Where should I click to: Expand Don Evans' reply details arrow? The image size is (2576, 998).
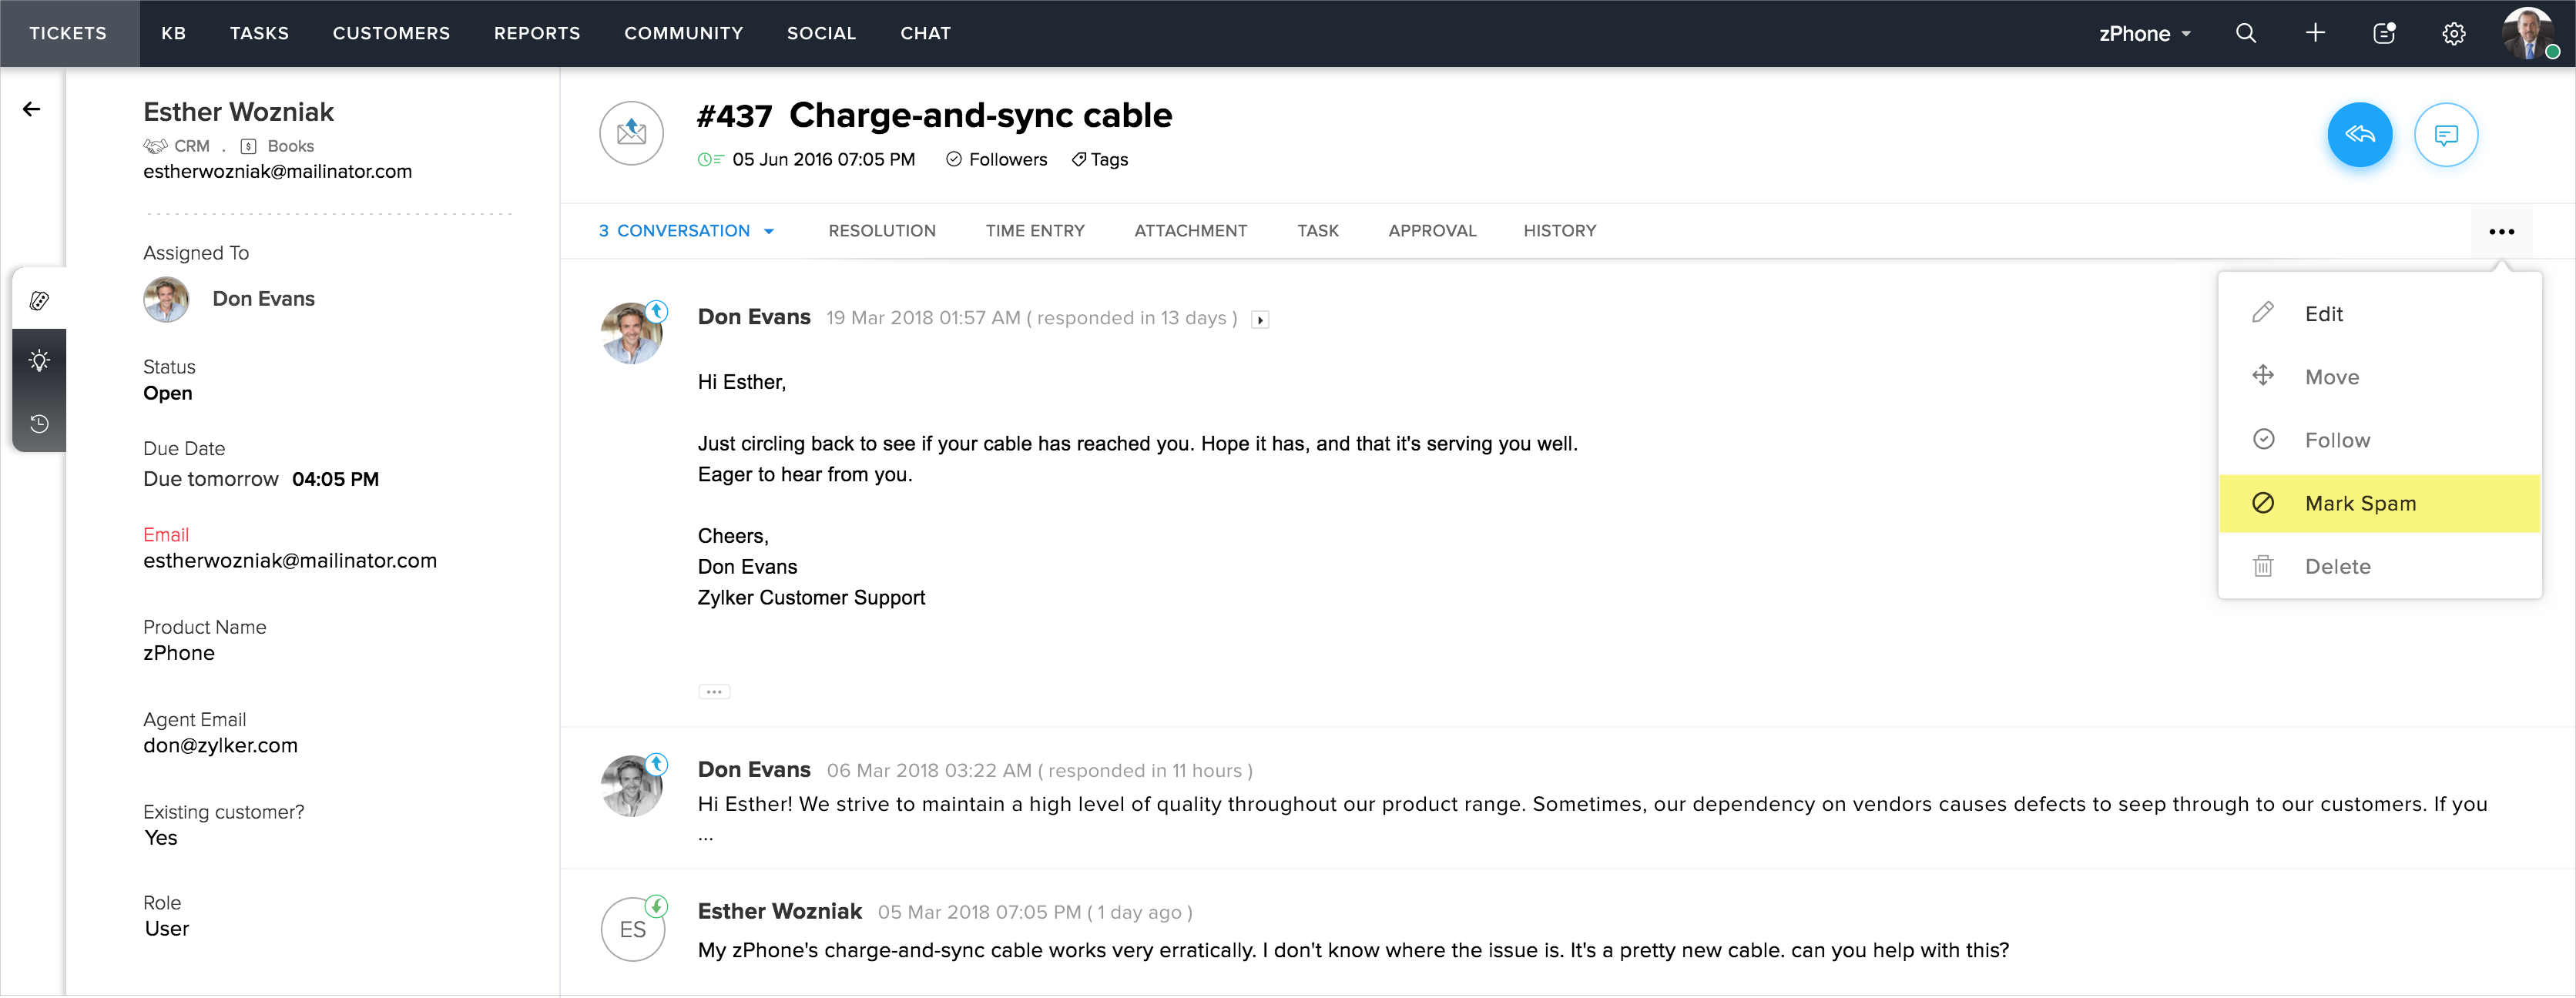coord(1260,320)
